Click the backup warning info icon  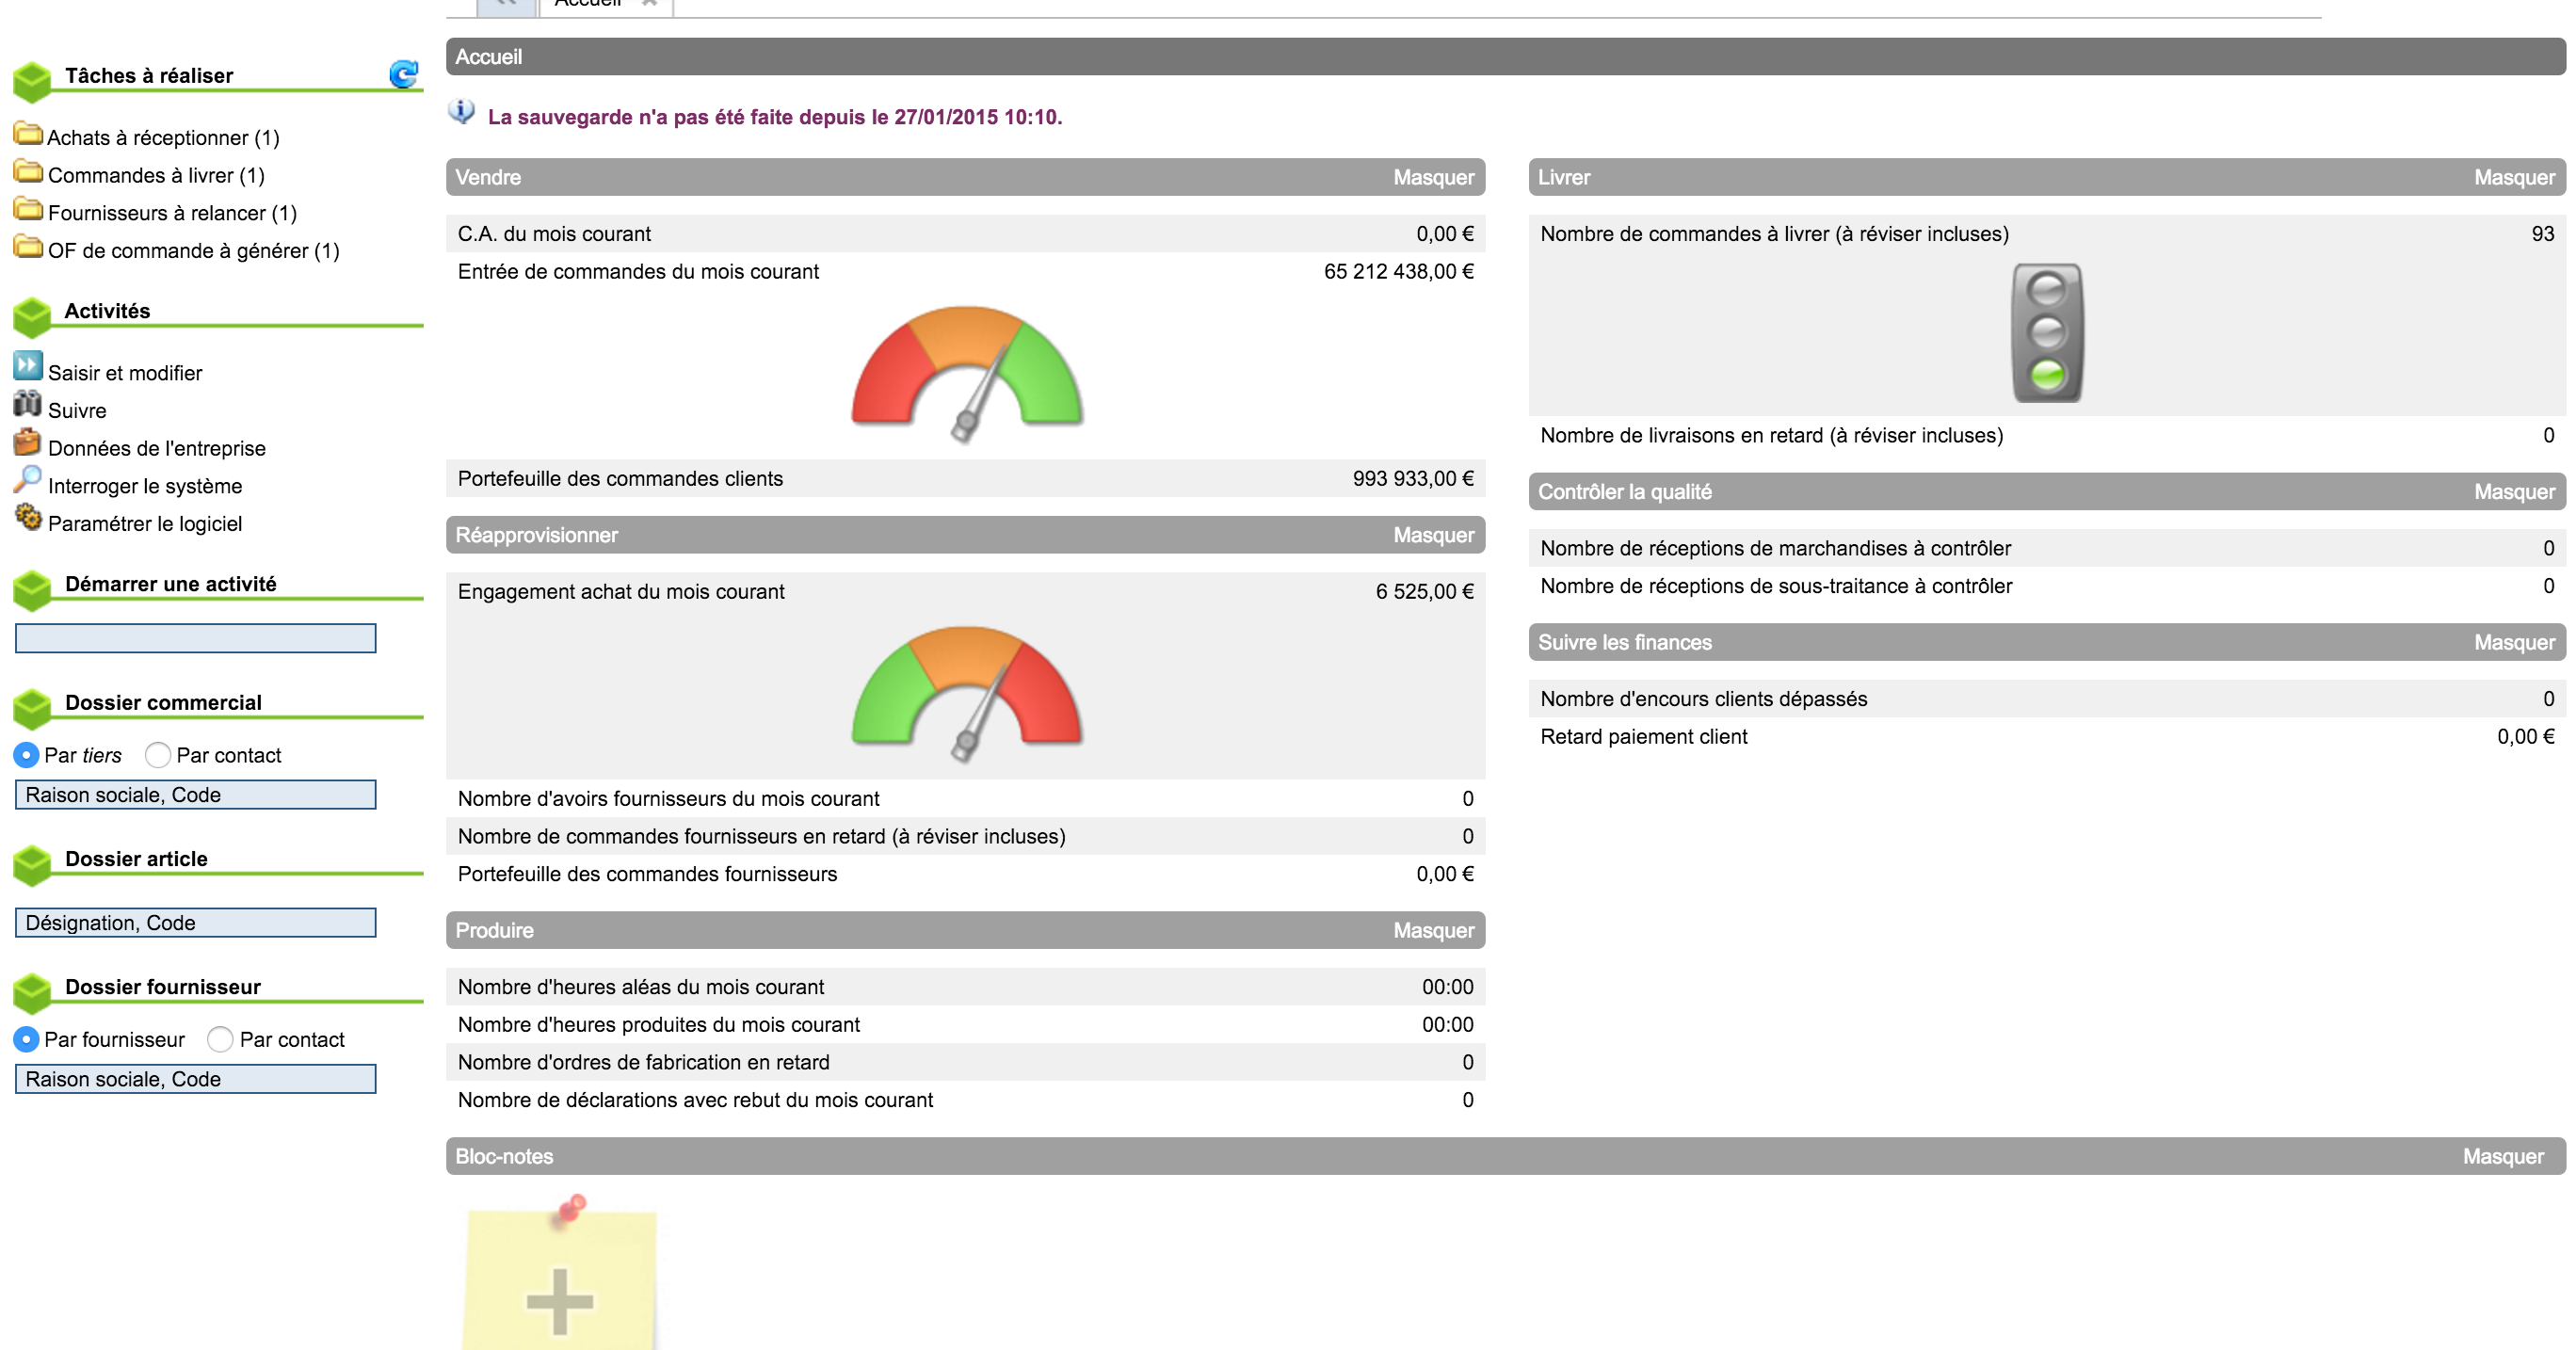point(461,112)
